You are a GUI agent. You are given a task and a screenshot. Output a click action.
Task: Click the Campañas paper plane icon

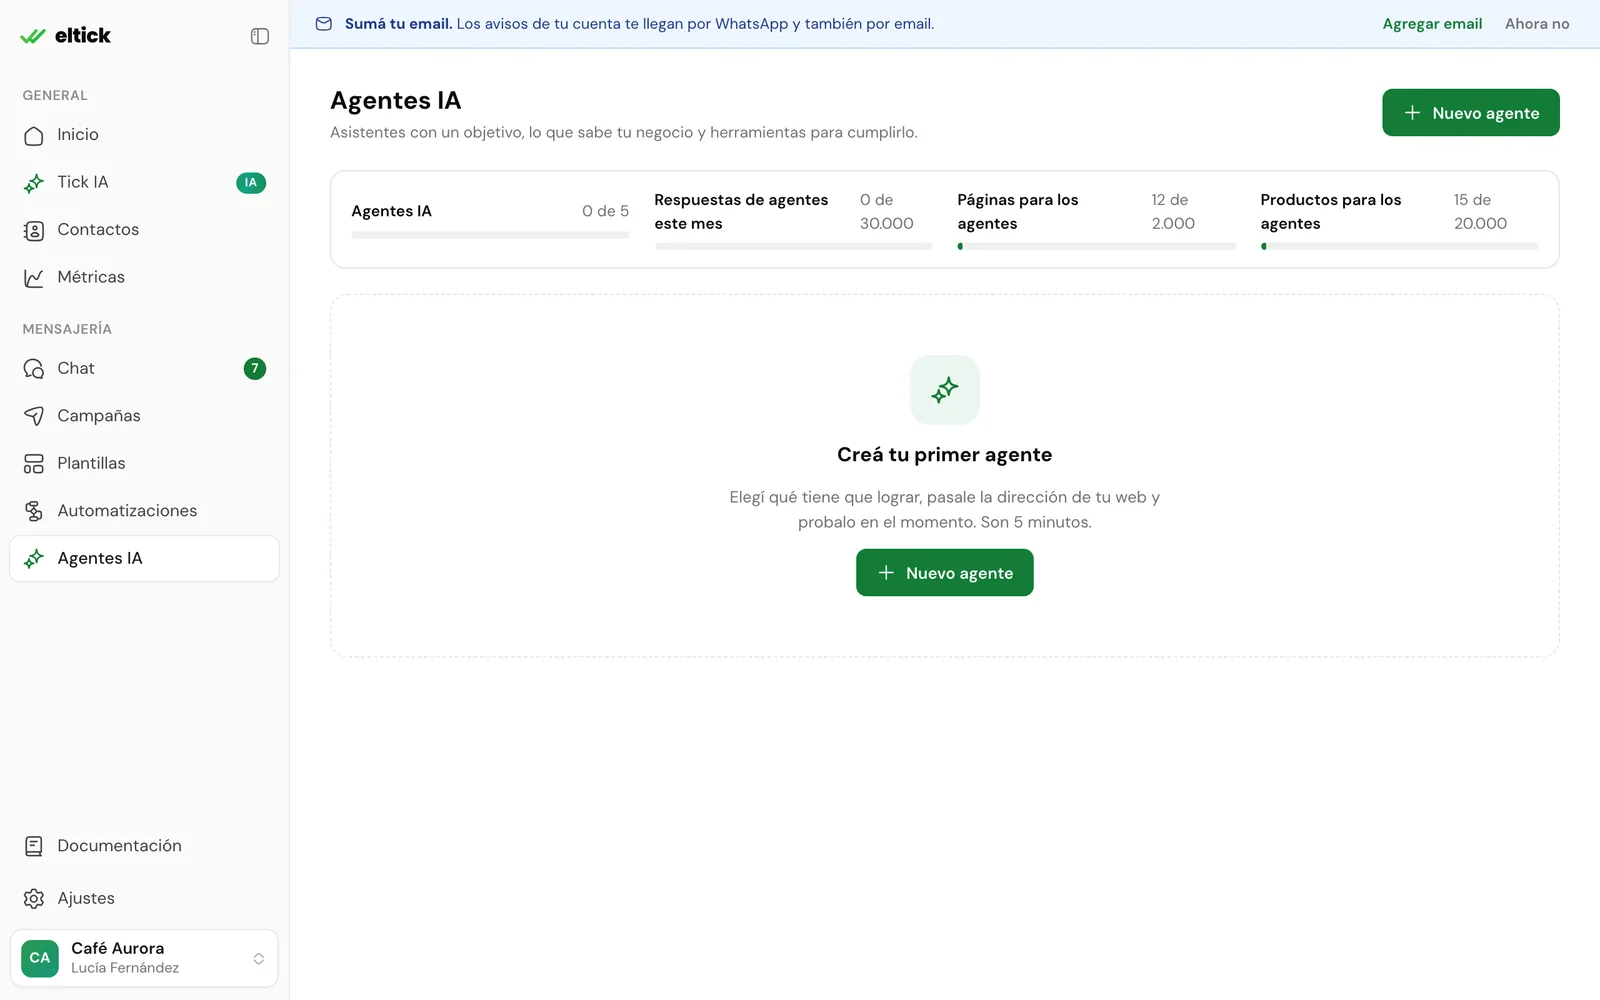point(34,416)
